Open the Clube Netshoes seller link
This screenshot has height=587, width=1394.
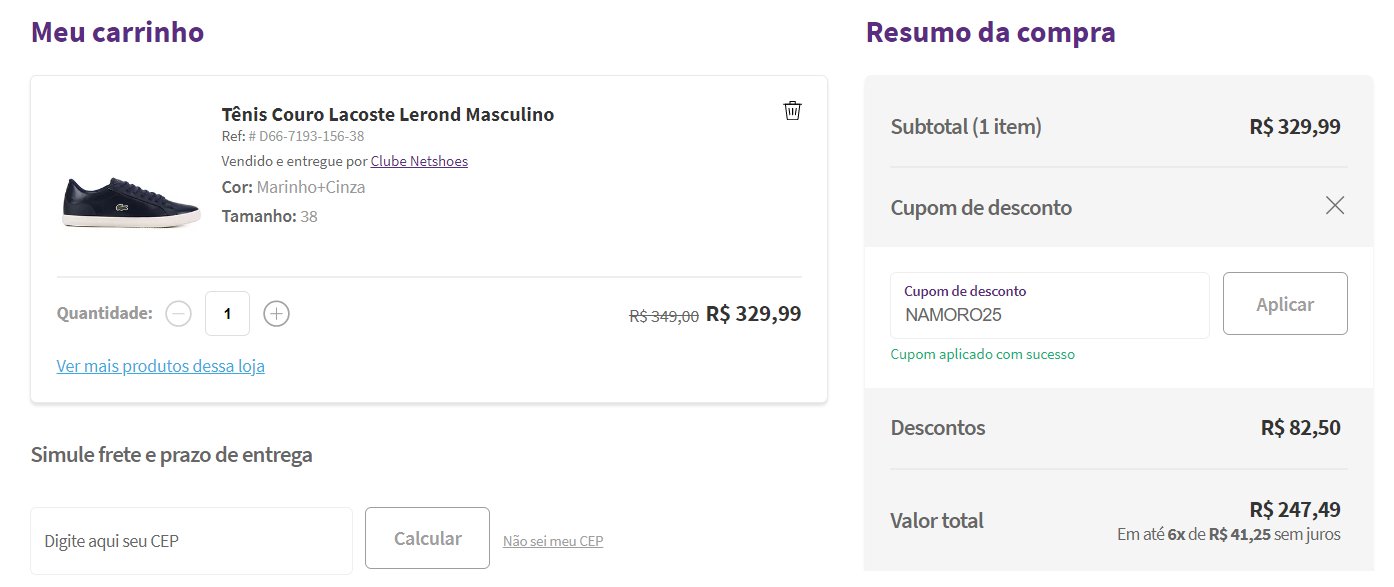[419, 161]
